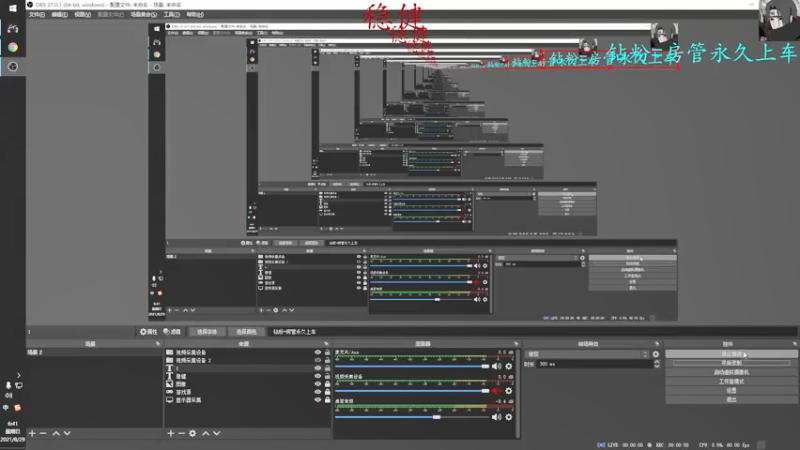Image resolution: width=800 pixels, height=450 pixels.
Task: Open the Tools menu (工具)
Action: pyautogui.click(x=171, y=15)
